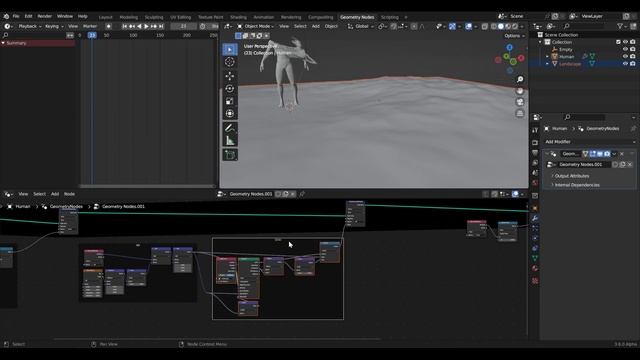The height and width of the screenshot is (360, 640).
Task: Open the Keying dropdown in timeline
Action: [x=54, y=26]
